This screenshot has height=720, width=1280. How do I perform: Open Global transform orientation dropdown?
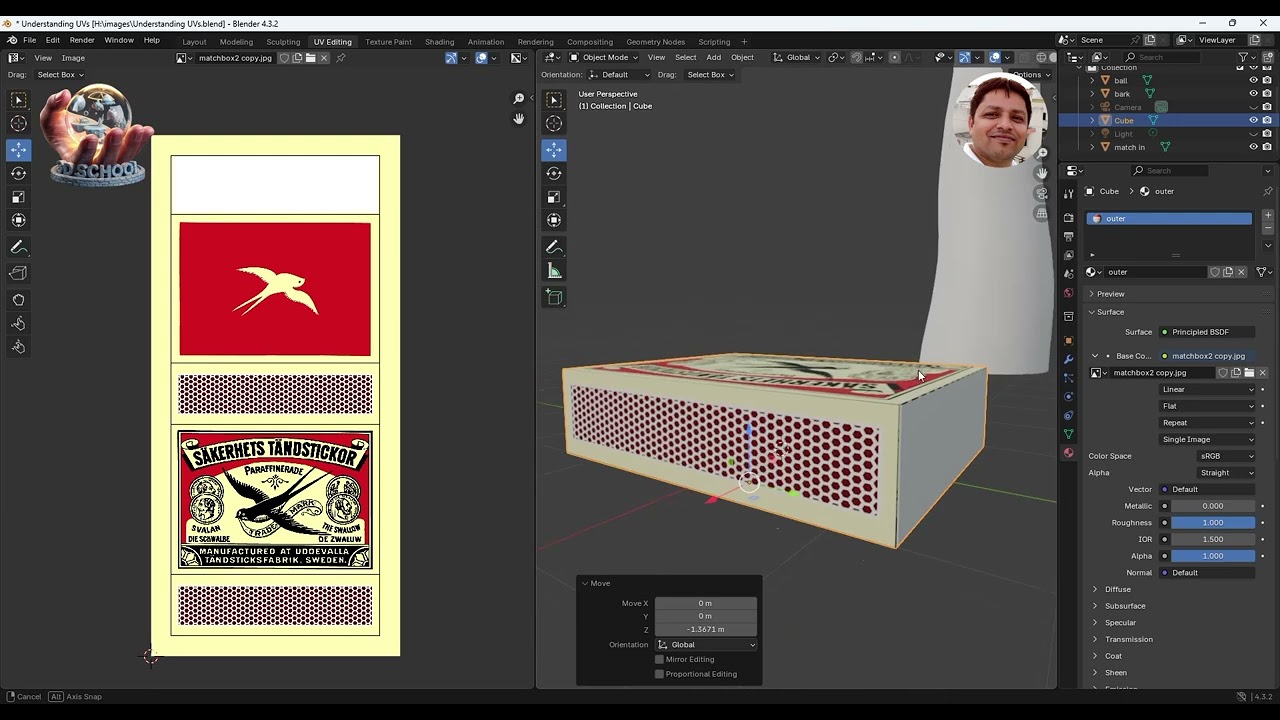click(x=797, y=57)
